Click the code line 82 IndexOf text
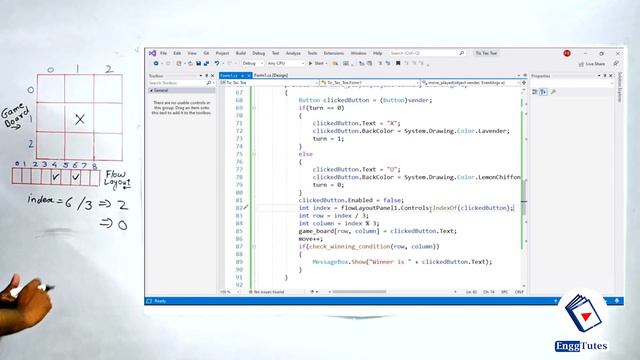The image size is (640, 360). [444, 208]
